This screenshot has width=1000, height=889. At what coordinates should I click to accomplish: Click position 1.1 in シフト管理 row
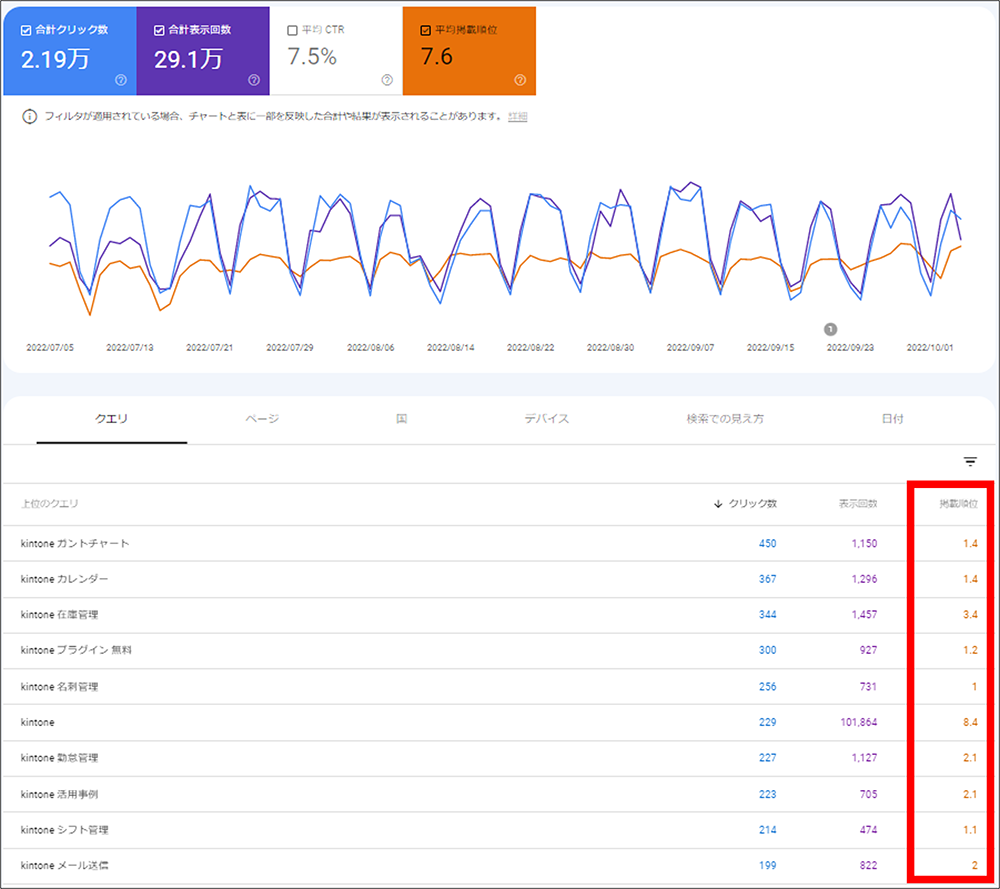[970, 830]
